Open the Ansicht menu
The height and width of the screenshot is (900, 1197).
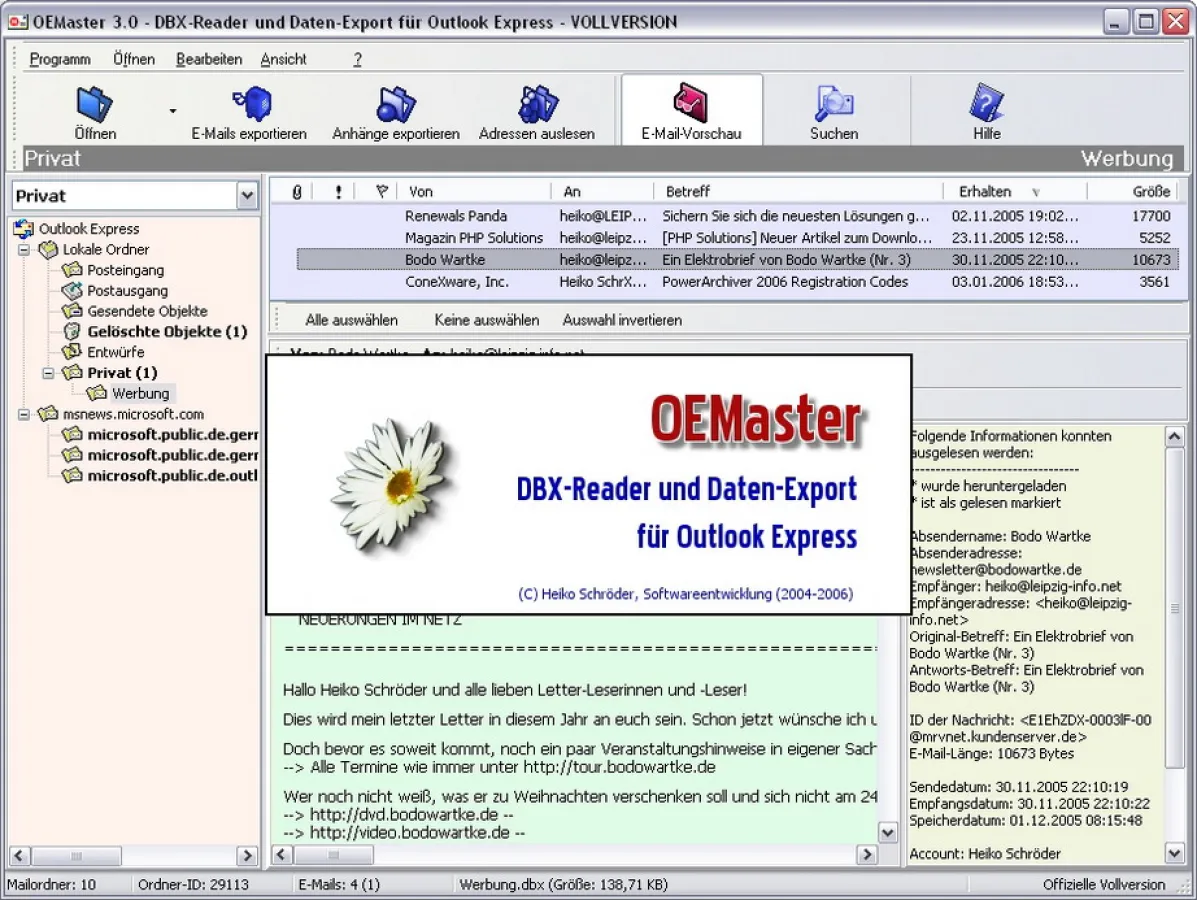click(283, 59)
